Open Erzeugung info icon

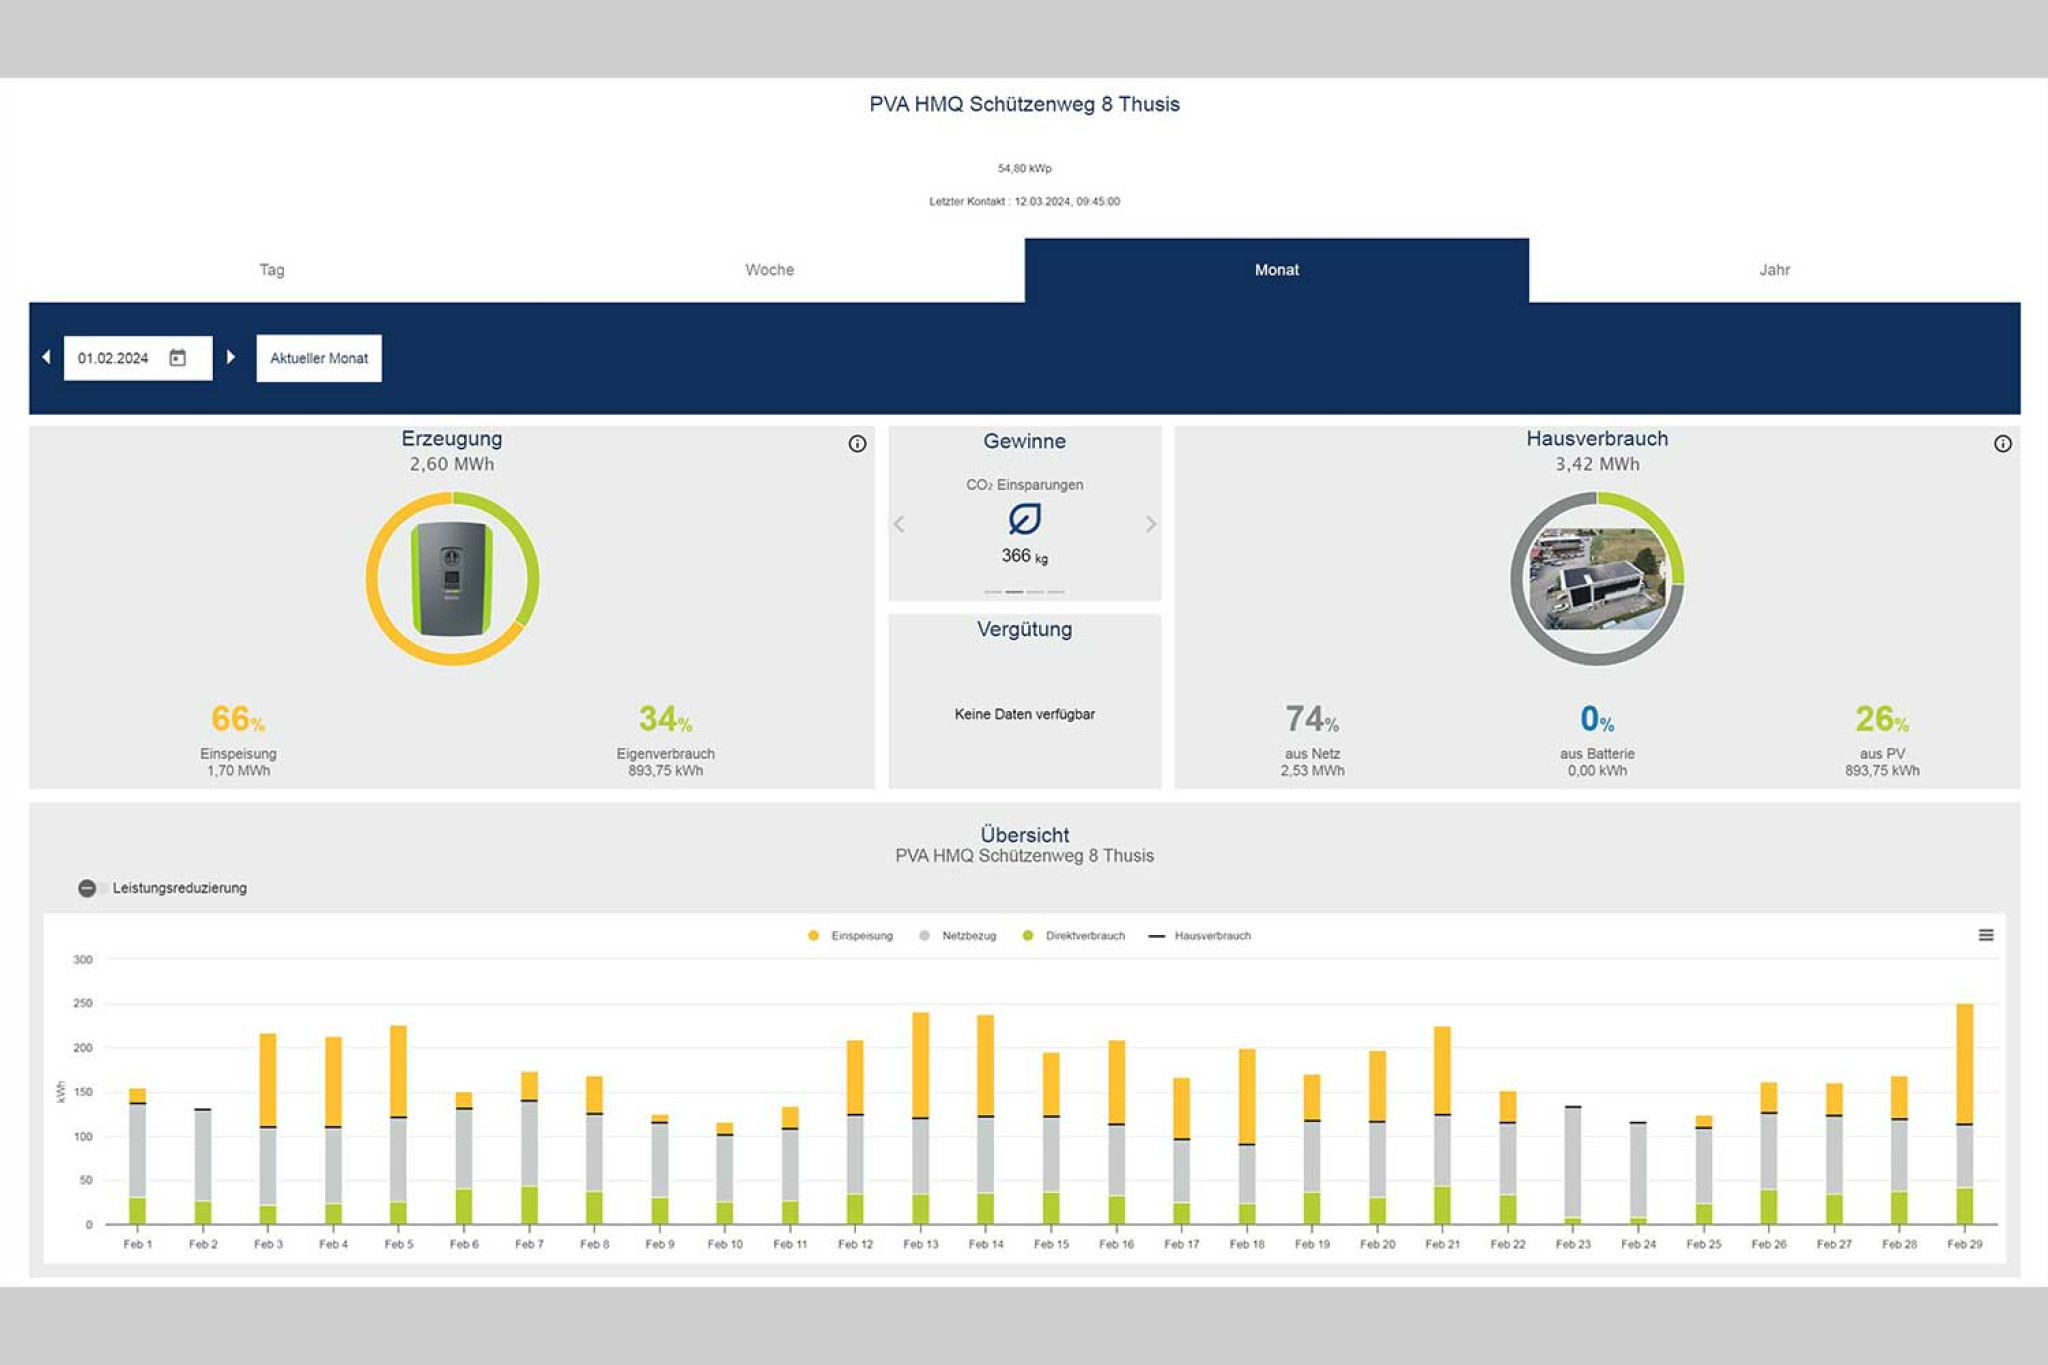point(857,444)
